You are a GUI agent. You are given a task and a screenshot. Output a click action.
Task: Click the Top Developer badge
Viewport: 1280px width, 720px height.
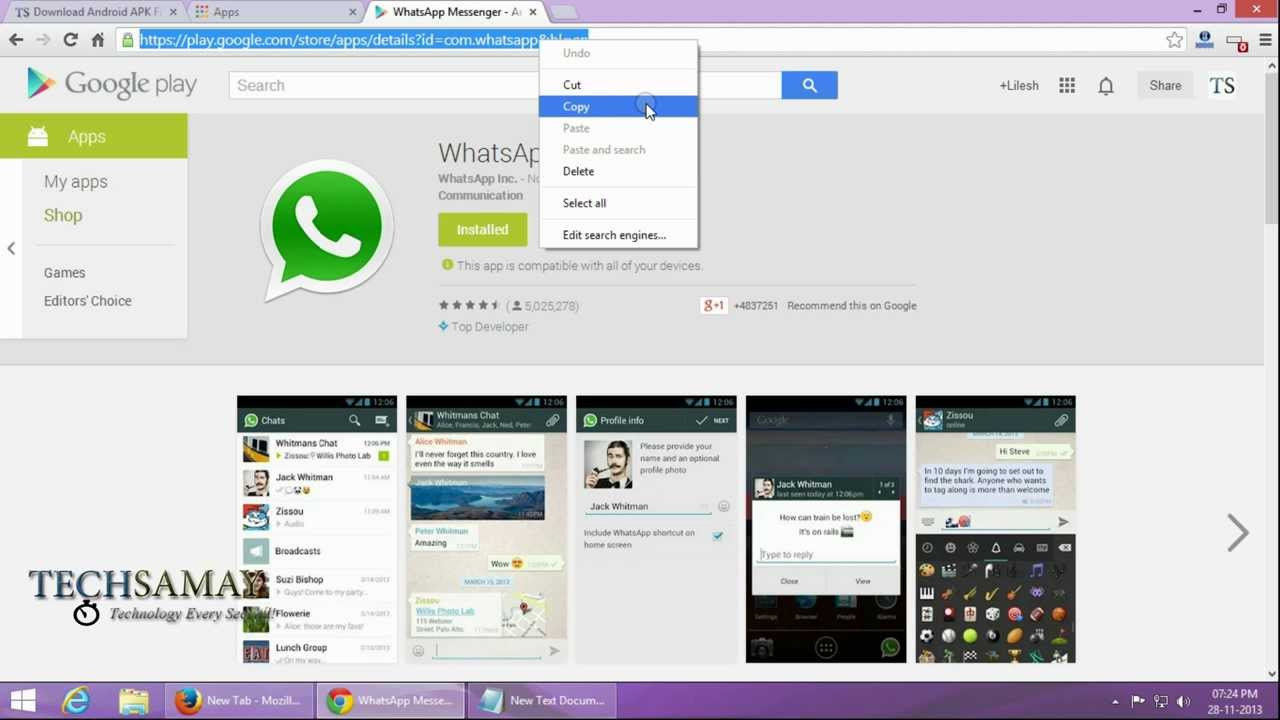483,327
